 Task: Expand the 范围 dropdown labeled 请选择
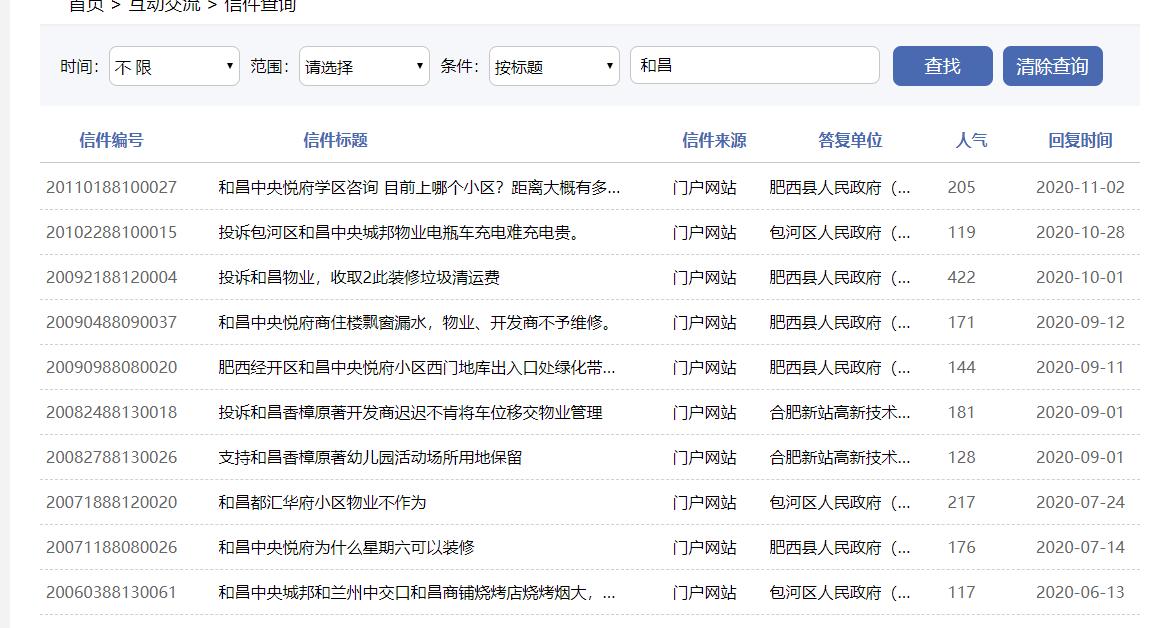coord(363,65)
